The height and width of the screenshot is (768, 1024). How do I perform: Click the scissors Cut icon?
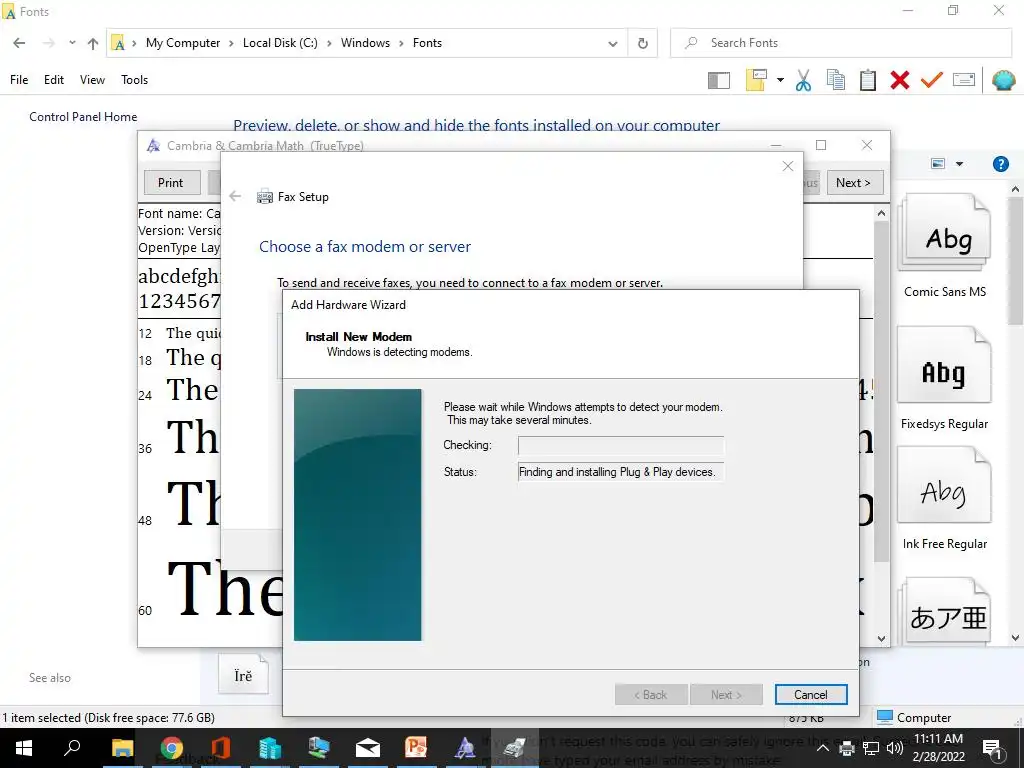(x=803, y=80)
